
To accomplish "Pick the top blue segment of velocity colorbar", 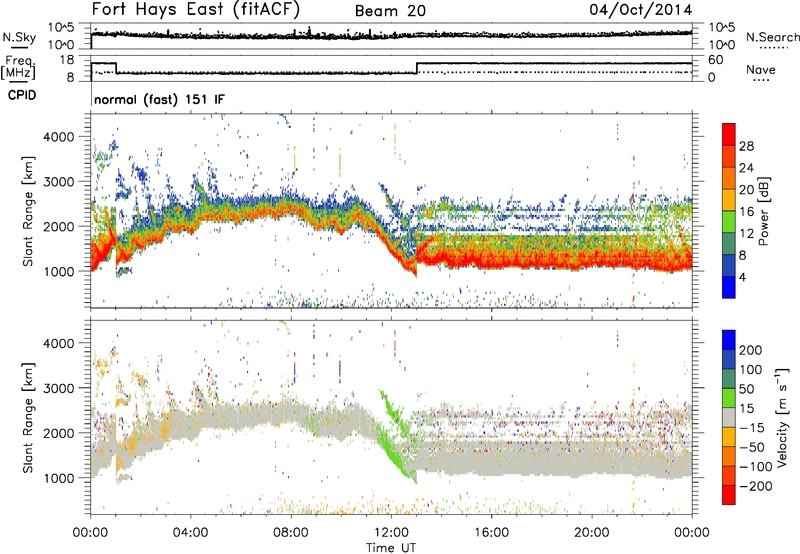I will pyautogui.click(x=729, y=340).
